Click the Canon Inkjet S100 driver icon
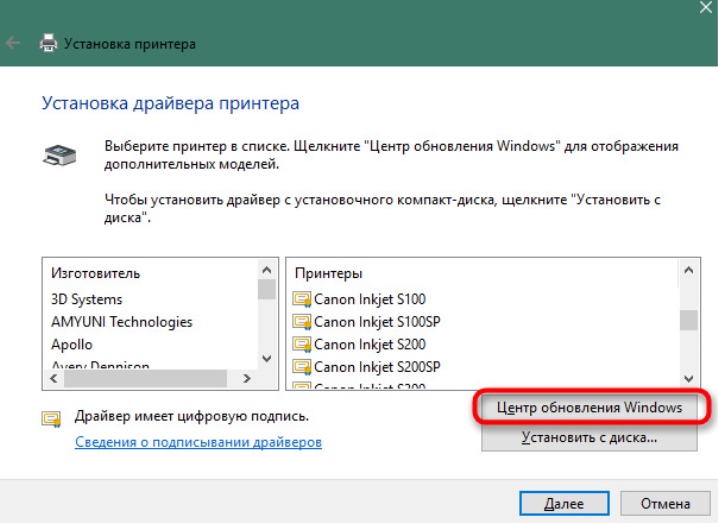 click(302, 300)
